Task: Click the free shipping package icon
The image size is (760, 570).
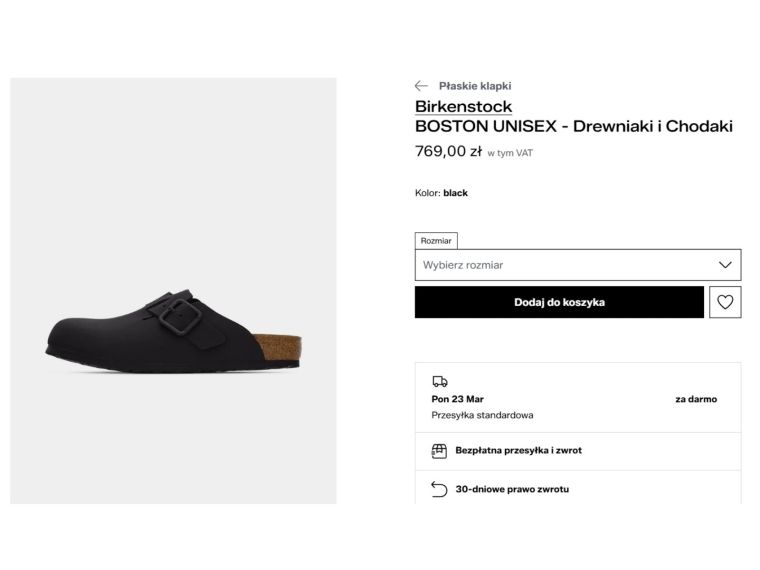Action: tap(439, 451)
